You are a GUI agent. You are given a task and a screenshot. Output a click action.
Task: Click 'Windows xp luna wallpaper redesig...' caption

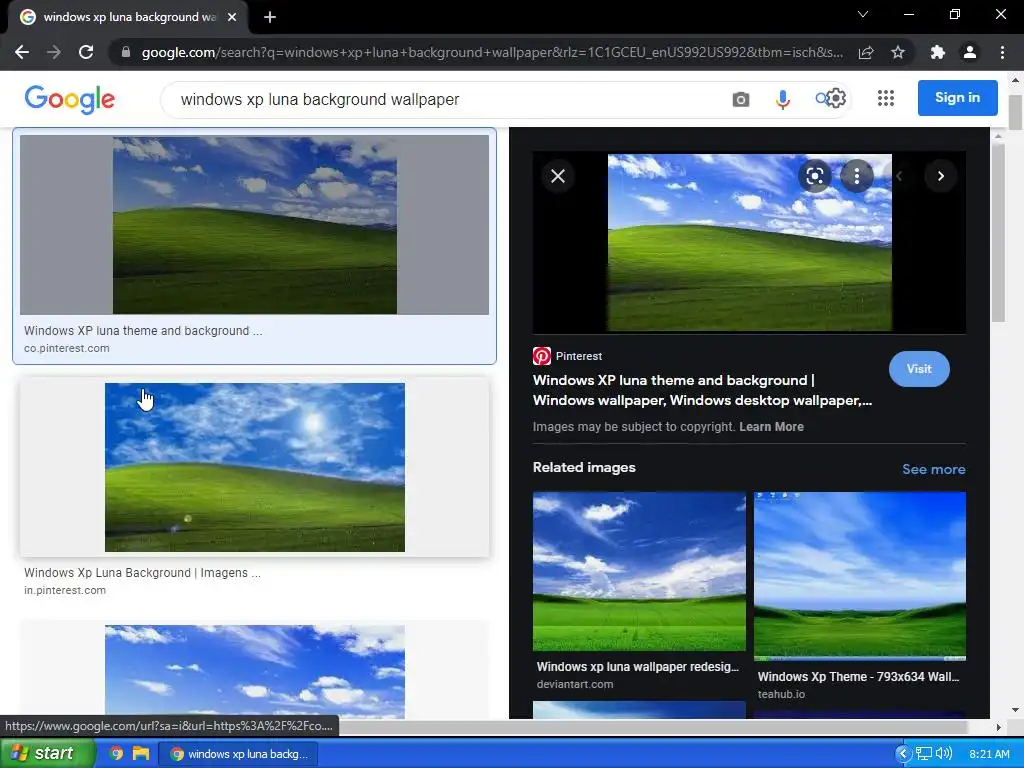(637, 667)
